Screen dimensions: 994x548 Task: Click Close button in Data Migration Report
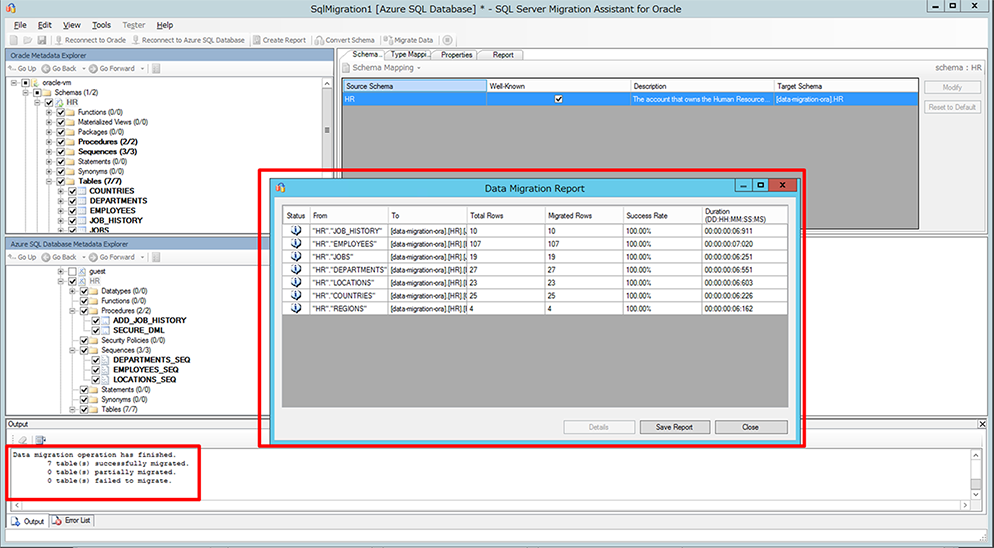tap(751, 427)
